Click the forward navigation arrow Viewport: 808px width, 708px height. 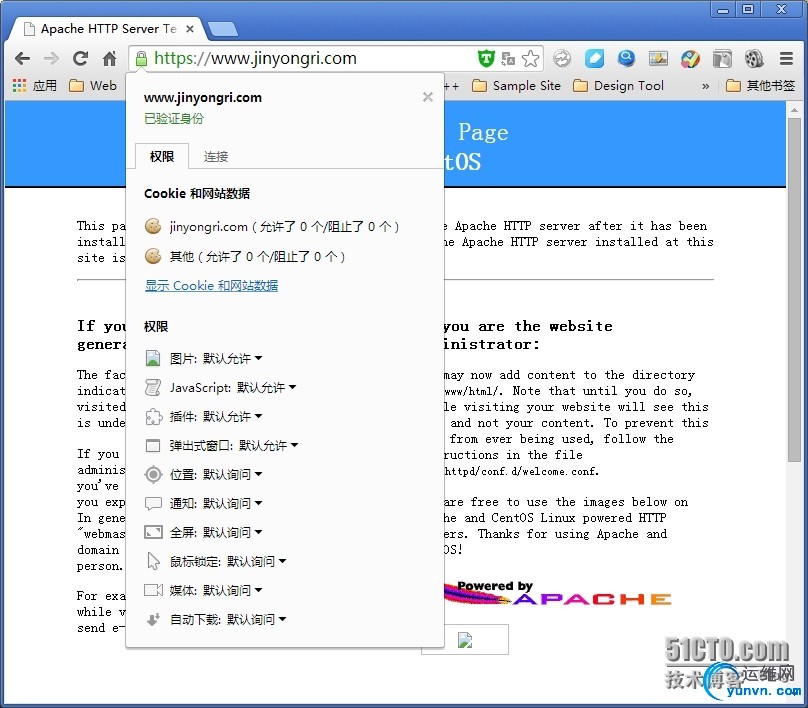coord(51,59)
